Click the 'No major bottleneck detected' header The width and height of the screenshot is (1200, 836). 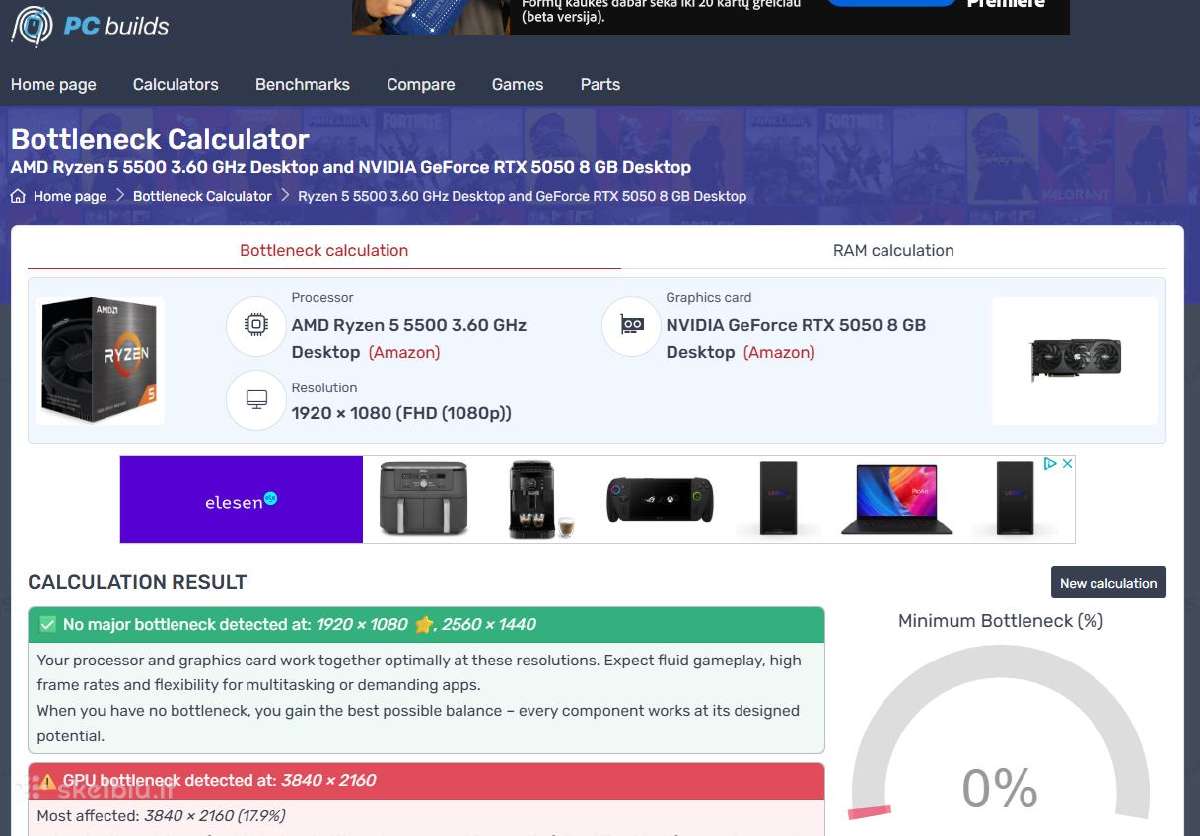426,624
